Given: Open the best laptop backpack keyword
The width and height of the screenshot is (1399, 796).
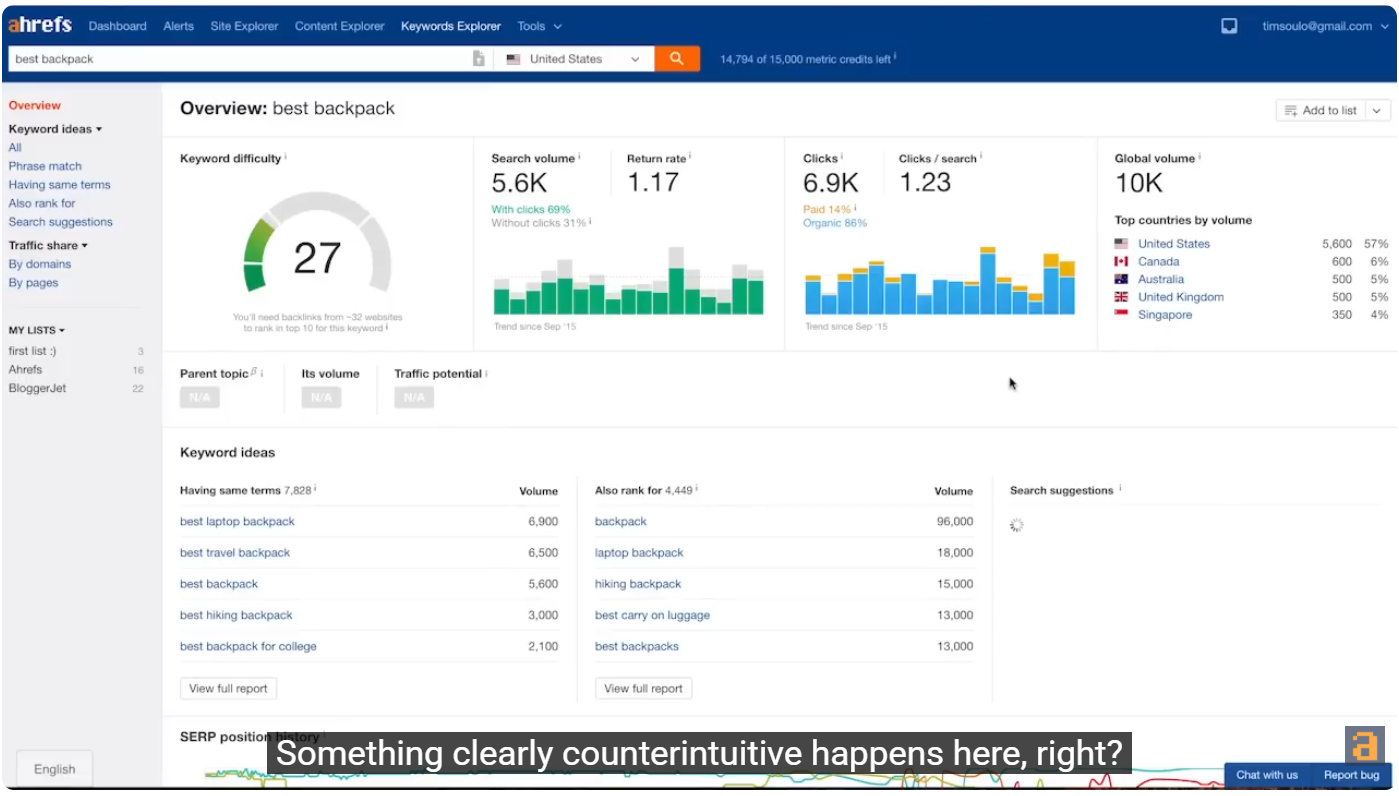Looking at the screenshot, I should point(237,521).
